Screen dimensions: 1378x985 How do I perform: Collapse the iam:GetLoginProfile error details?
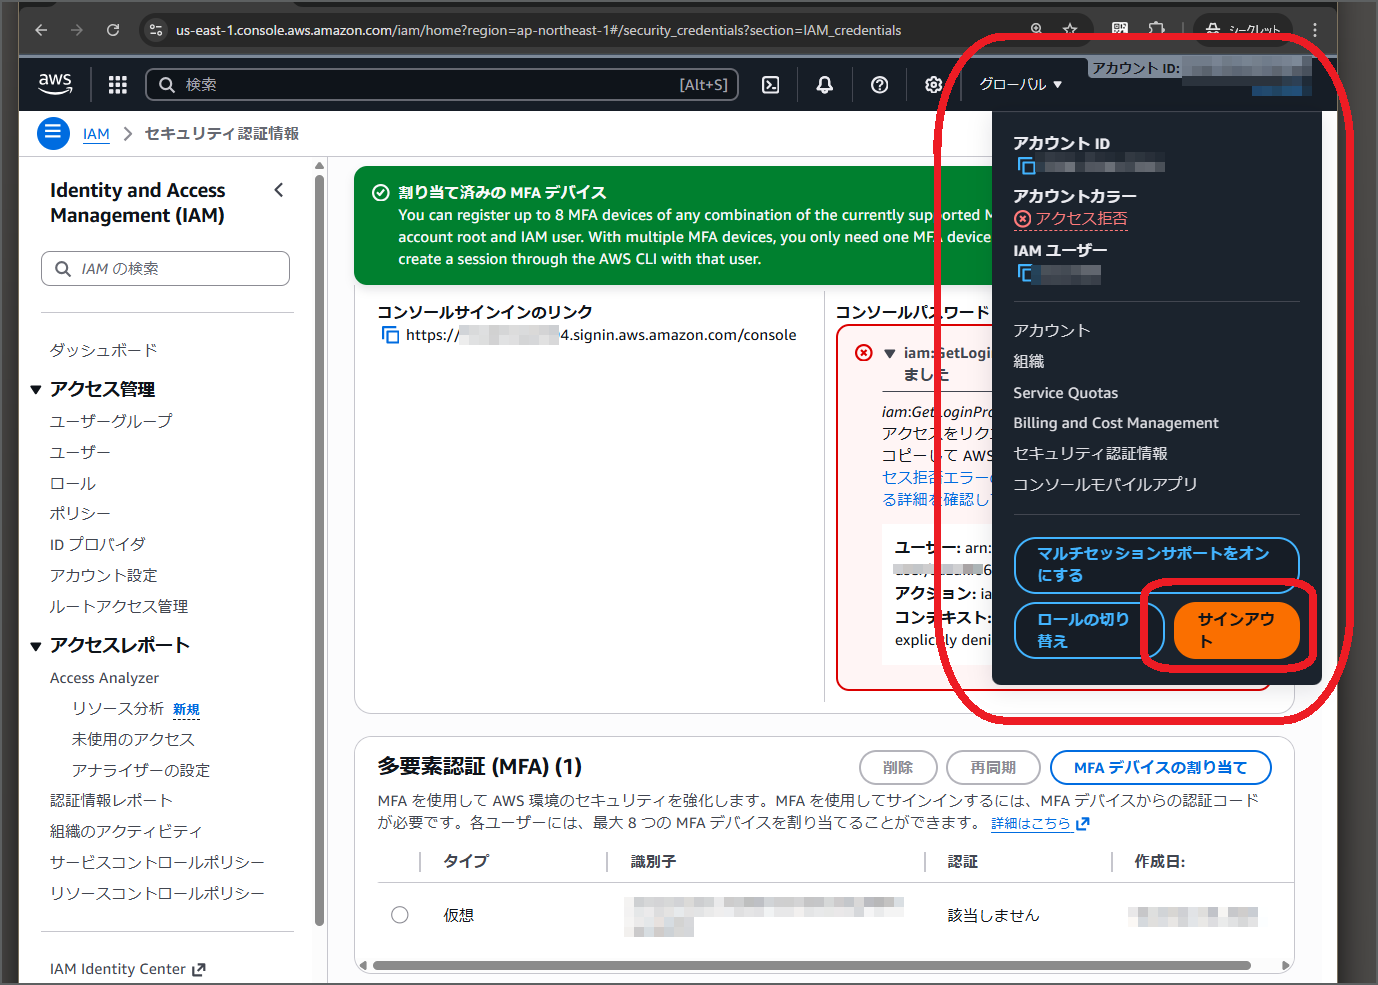click(889, 353)
